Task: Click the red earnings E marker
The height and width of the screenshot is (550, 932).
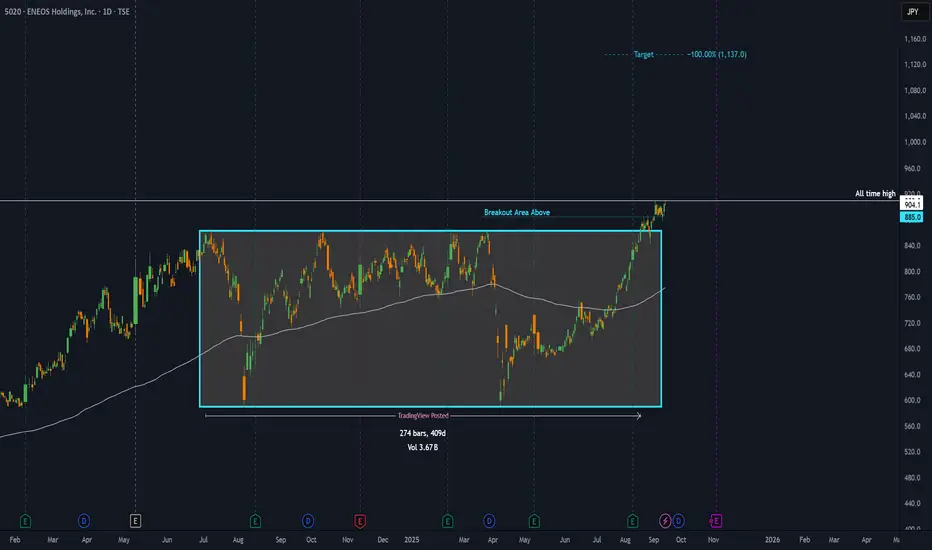Action: (x=359, y=520)
